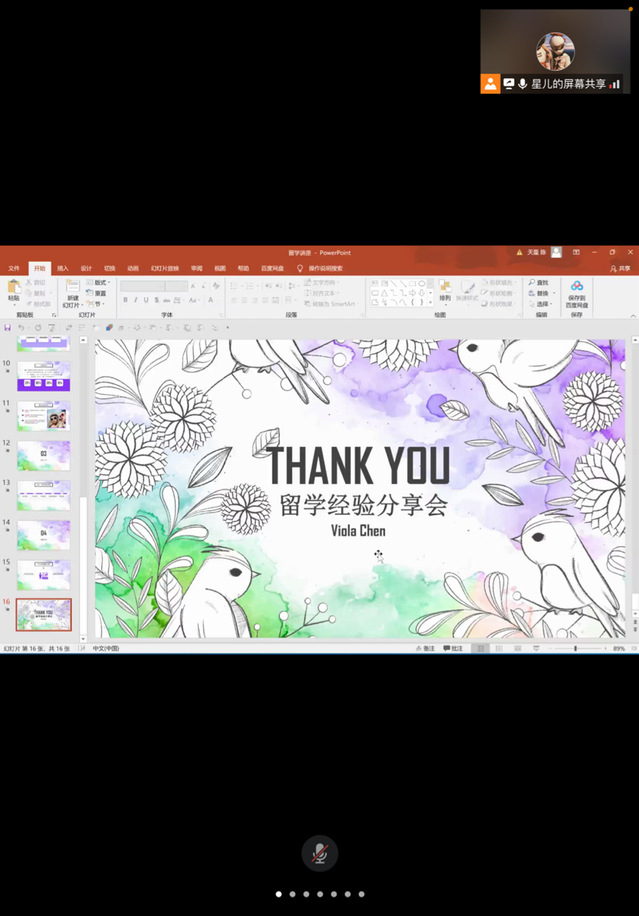
Task: Click the New Slide (新建幻灯片) icon
Action: 72,288
